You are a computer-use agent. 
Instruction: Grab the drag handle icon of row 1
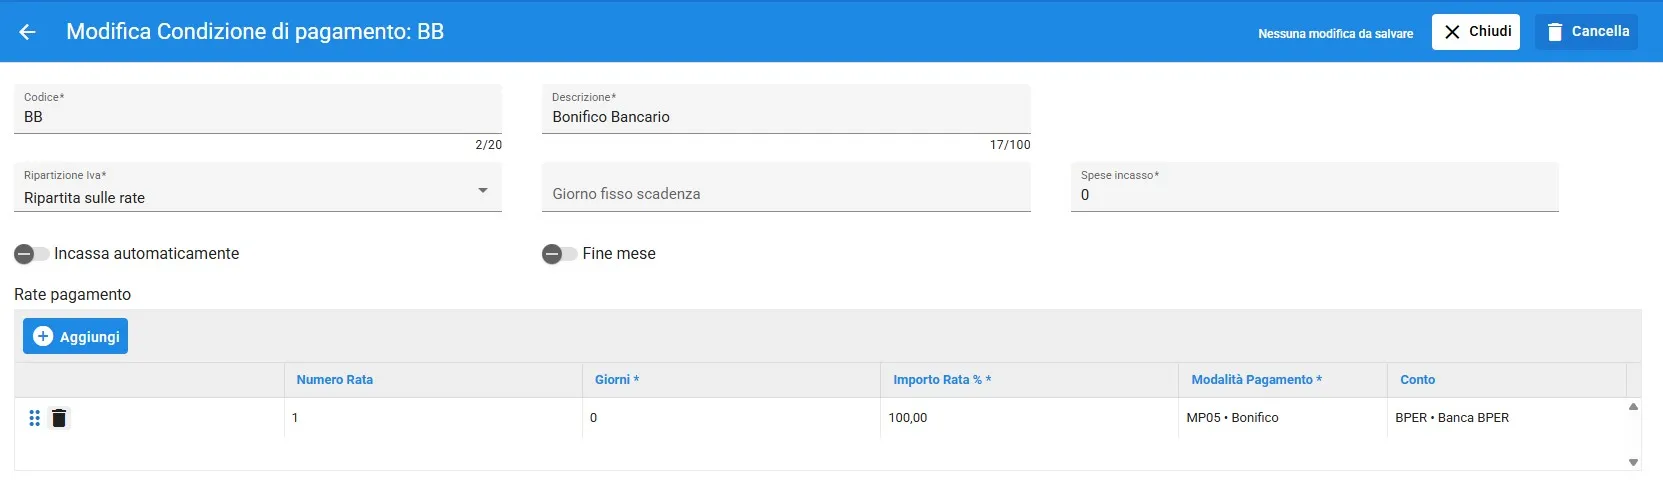coord(34,418)
